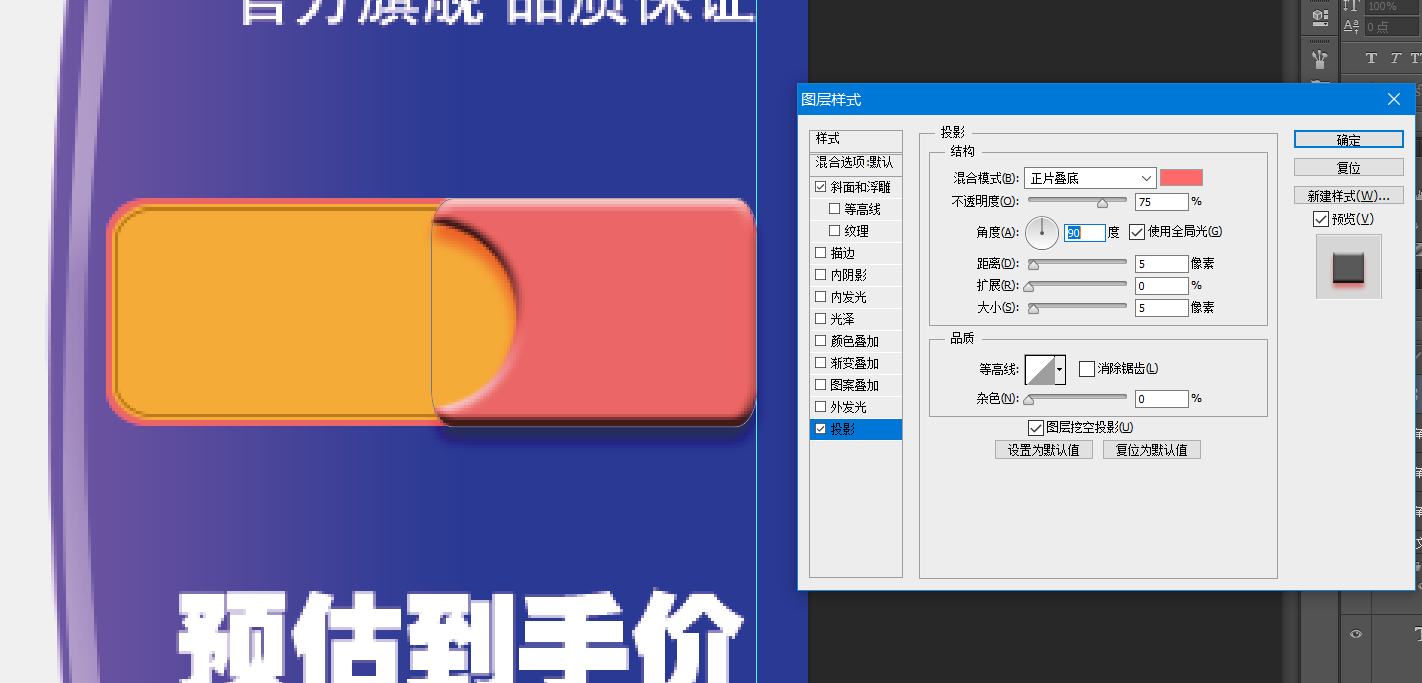
Task: Click the 大小 value field
Action: tap(1162, 308)
